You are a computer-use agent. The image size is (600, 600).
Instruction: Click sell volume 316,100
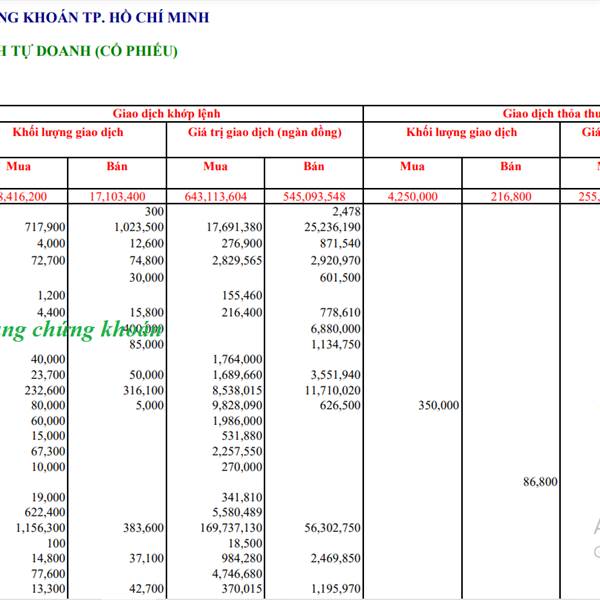tap(143, 390)
